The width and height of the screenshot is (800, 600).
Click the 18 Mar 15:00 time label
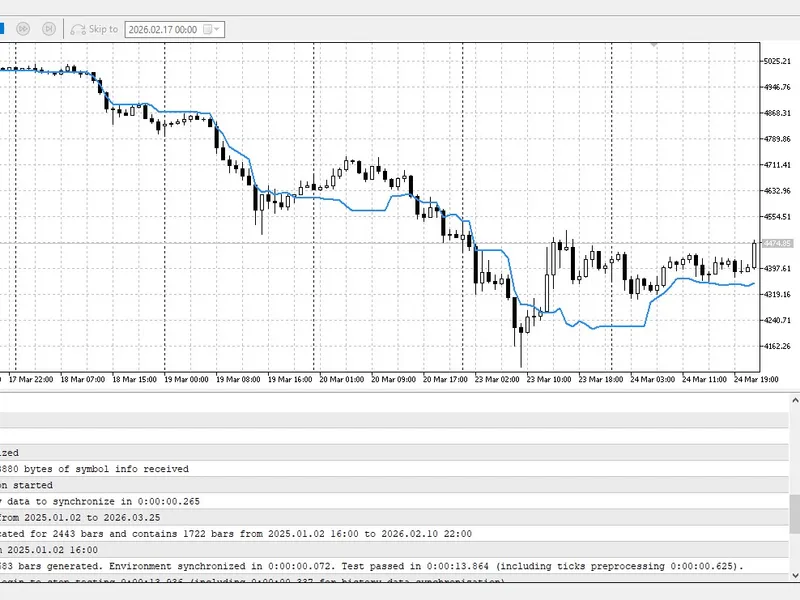pyautogui.click(x=134, y=380)
